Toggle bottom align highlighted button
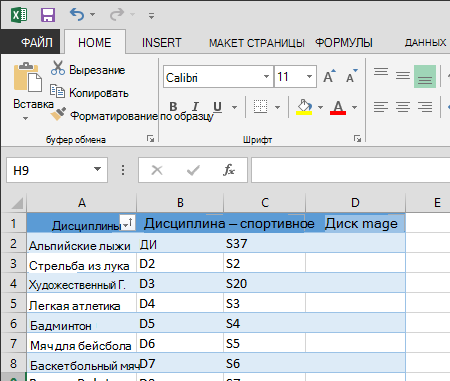This screenshot has height=381, width=450. (x=425, y=76)
